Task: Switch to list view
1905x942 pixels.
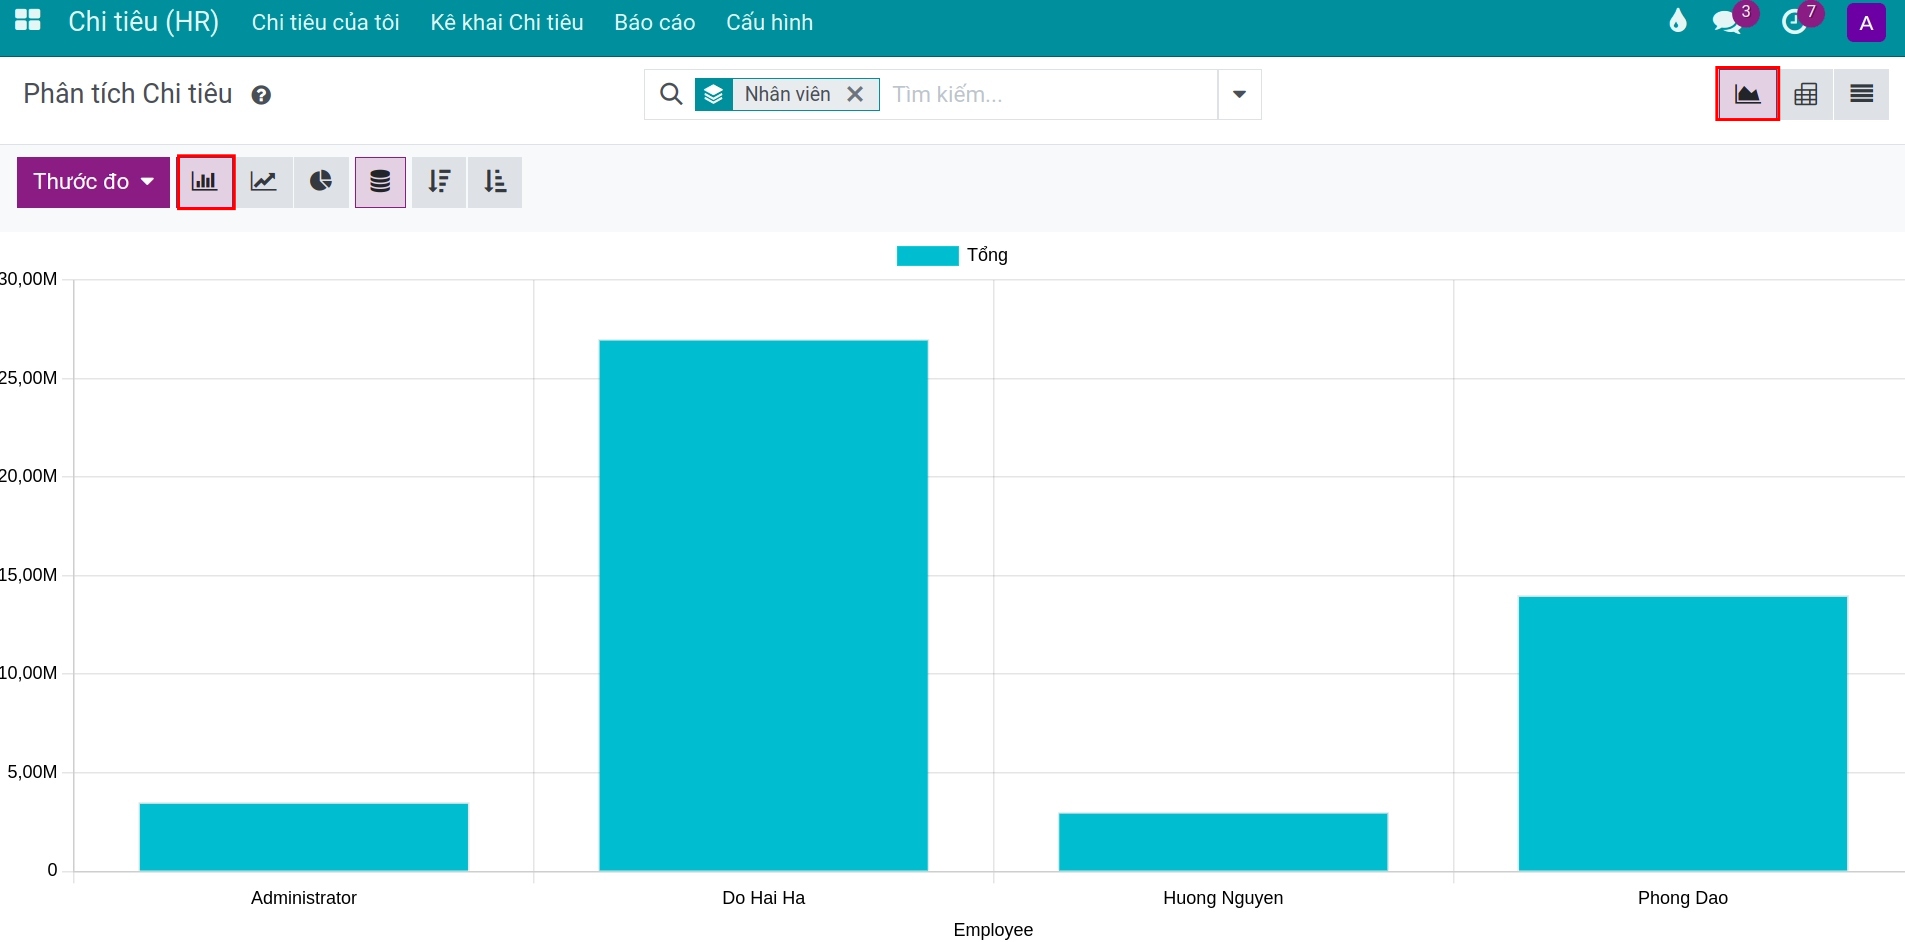Action: [1862, 94]
